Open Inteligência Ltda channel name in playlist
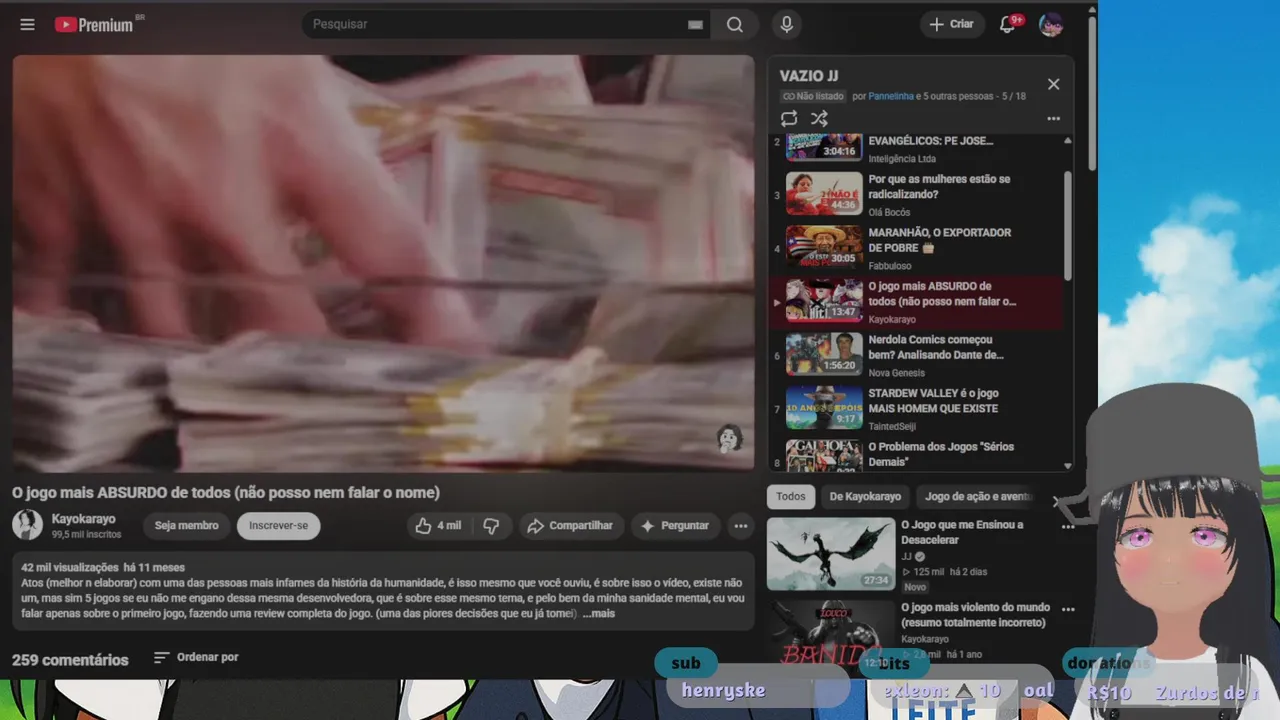1280x720 pixels. 902,159
